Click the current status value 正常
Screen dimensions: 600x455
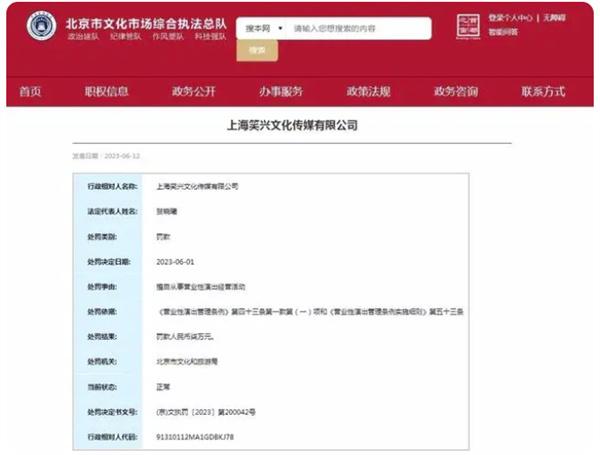tap(163, 387)
